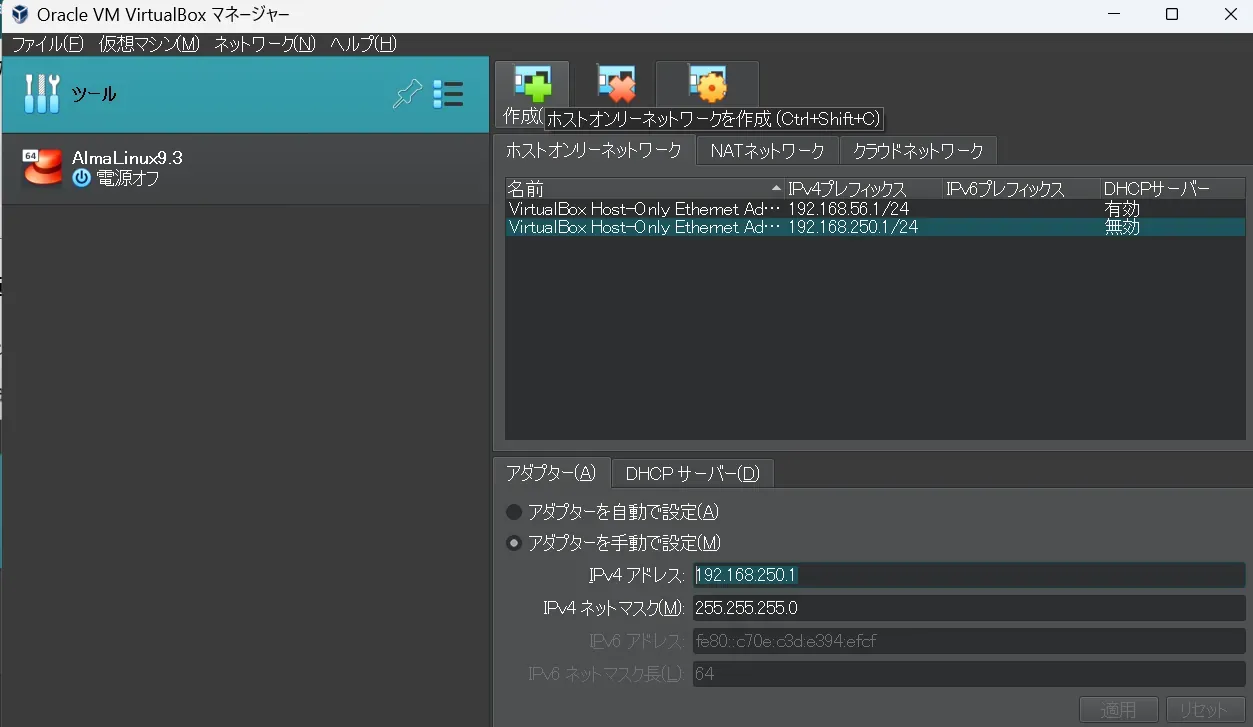
Task: Click the pin icon in the Tools row
Action: pos(407,94)
